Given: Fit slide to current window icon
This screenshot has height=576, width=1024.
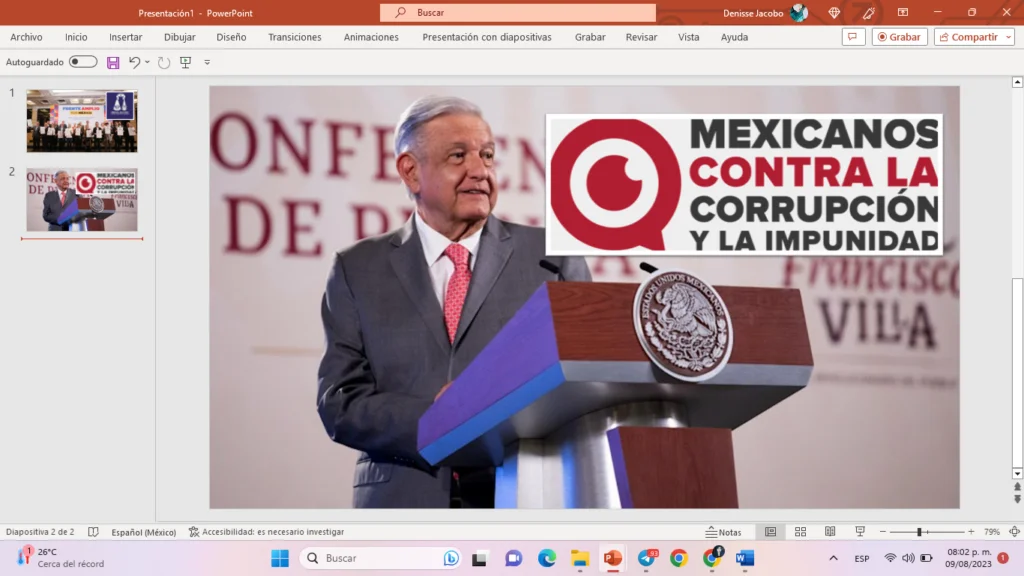Looking at the screenshot, I should click(x=1014, y=532).
